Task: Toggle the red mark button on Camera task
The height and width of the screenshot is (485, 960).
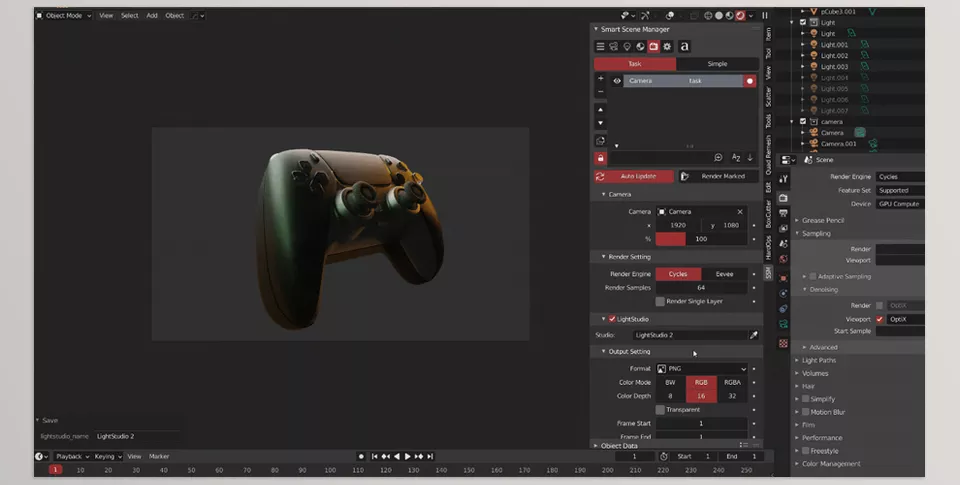Action: (749, 81)
